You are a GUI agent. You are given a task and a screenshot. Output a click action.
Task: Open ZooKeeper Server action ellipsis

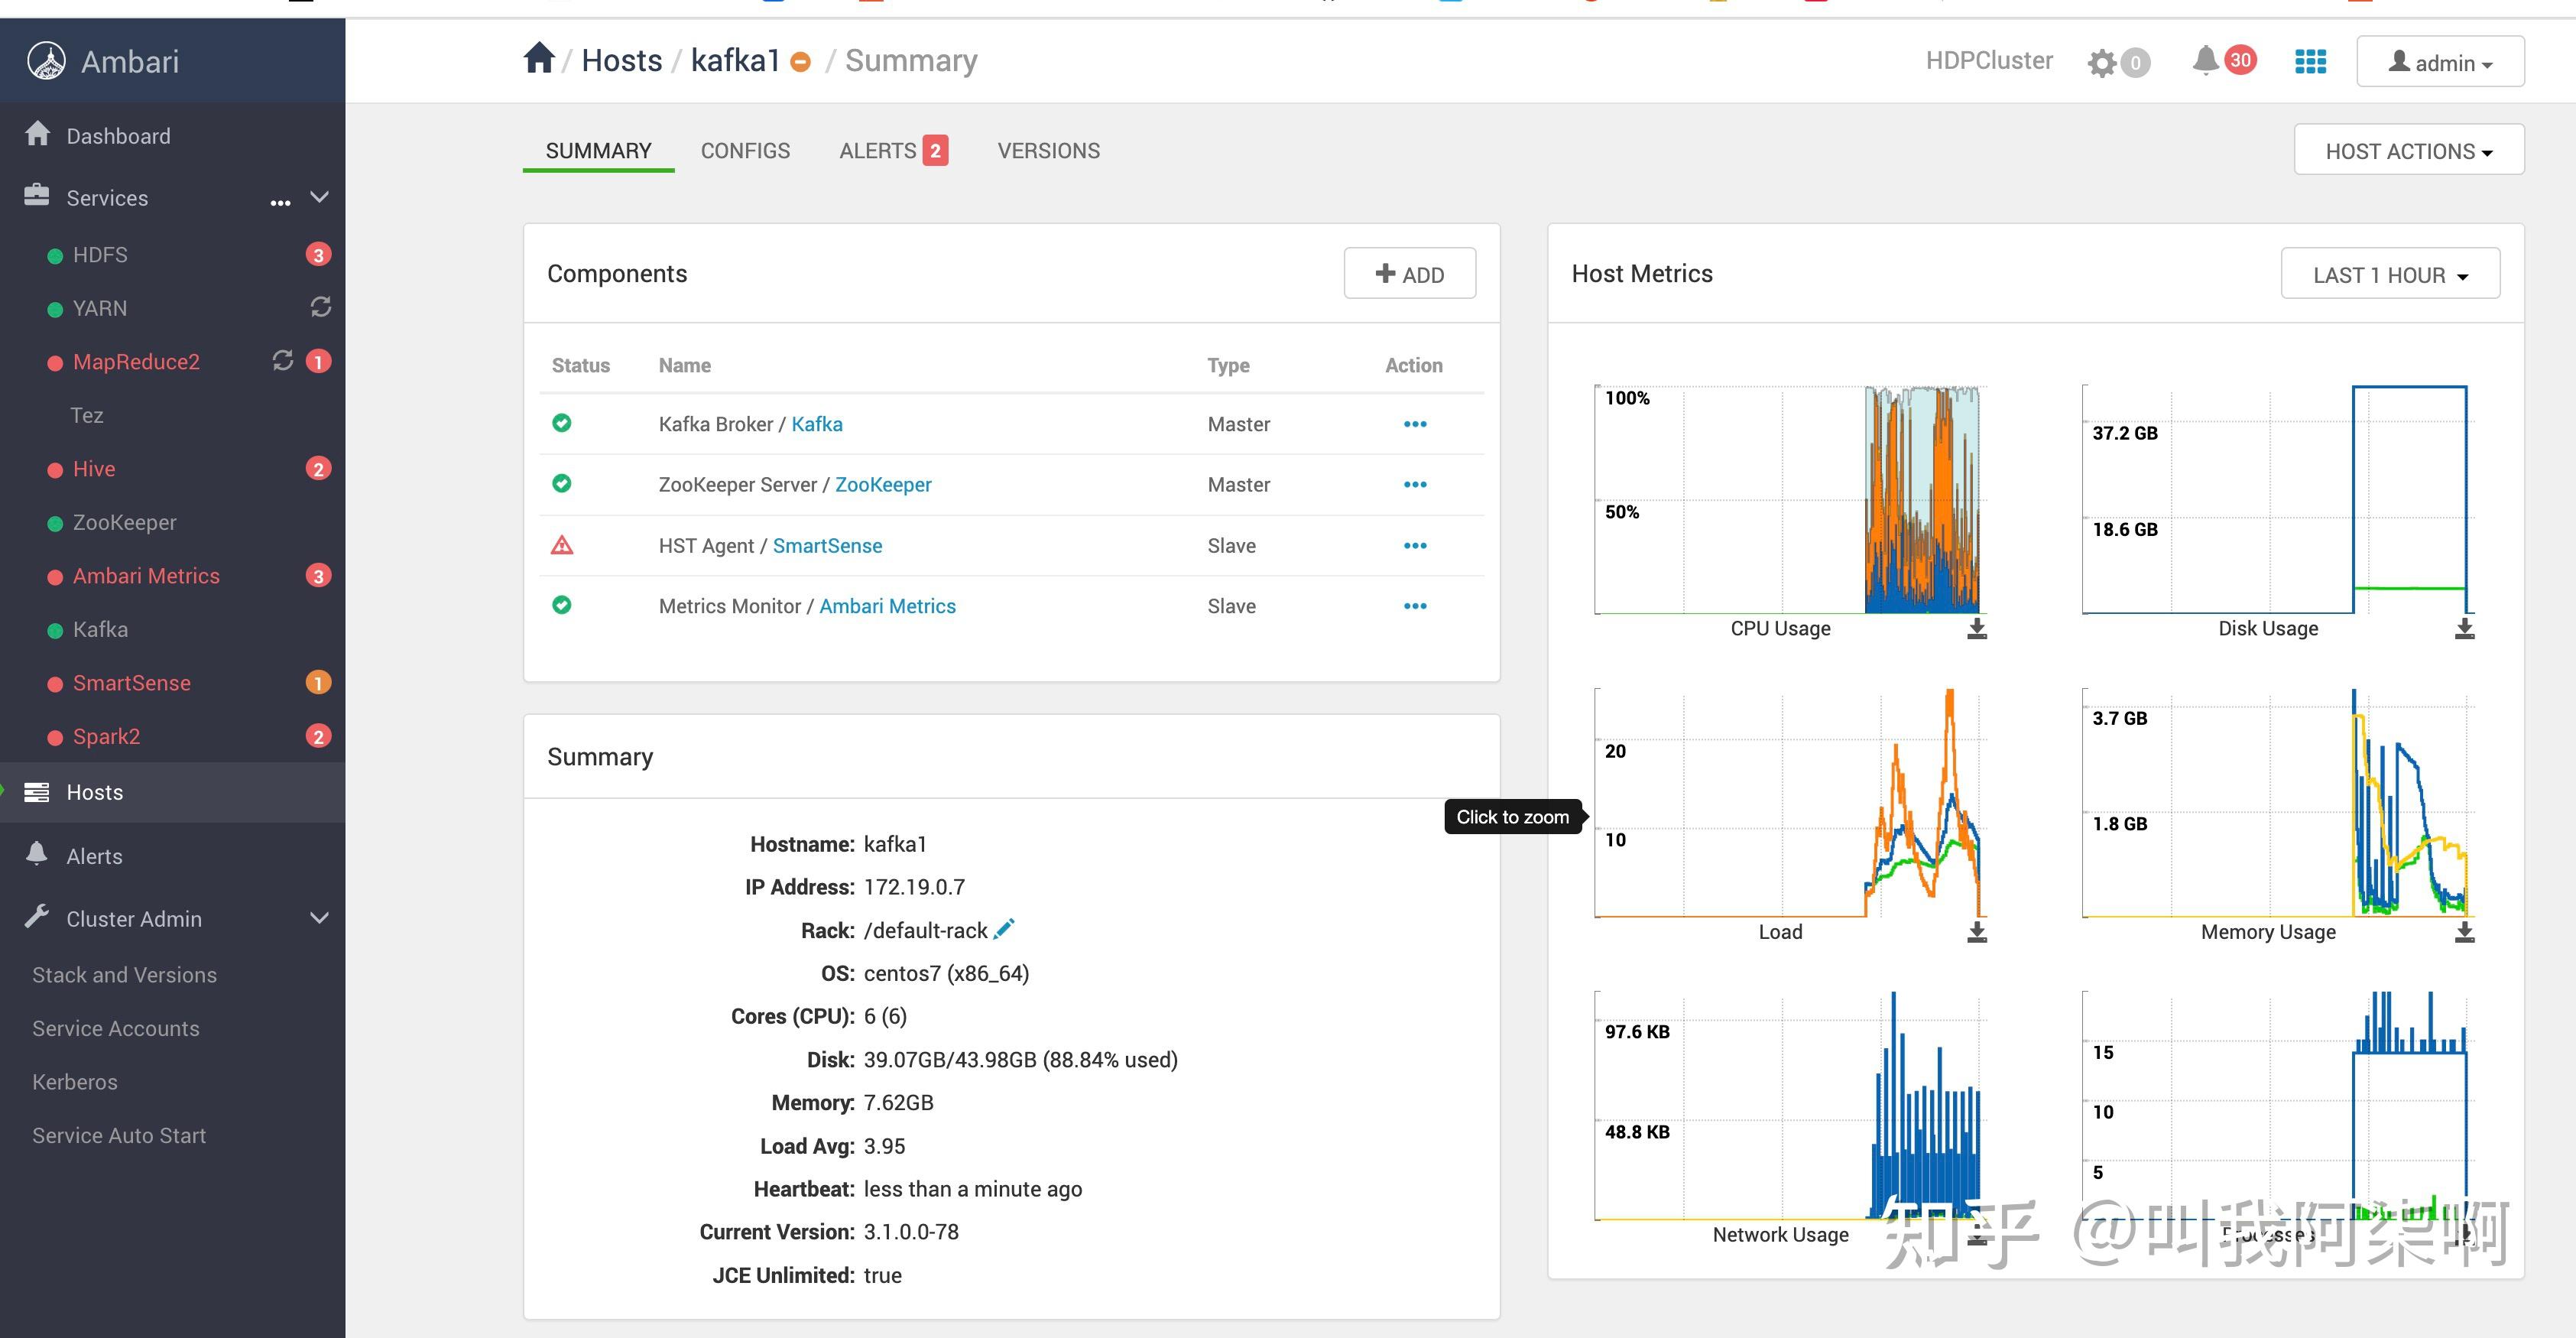coord(1414,484)
